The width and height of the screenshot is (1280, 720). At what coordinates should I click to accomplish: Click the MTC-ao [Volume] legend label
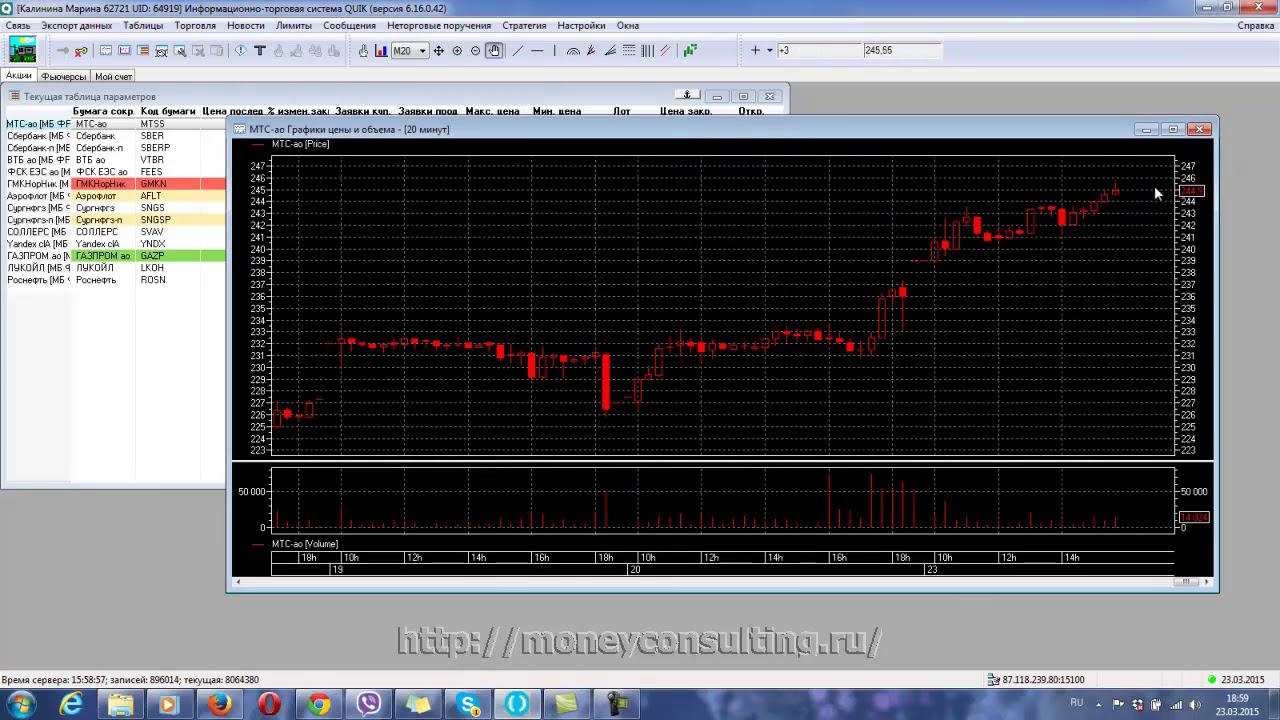coord(304,544)
